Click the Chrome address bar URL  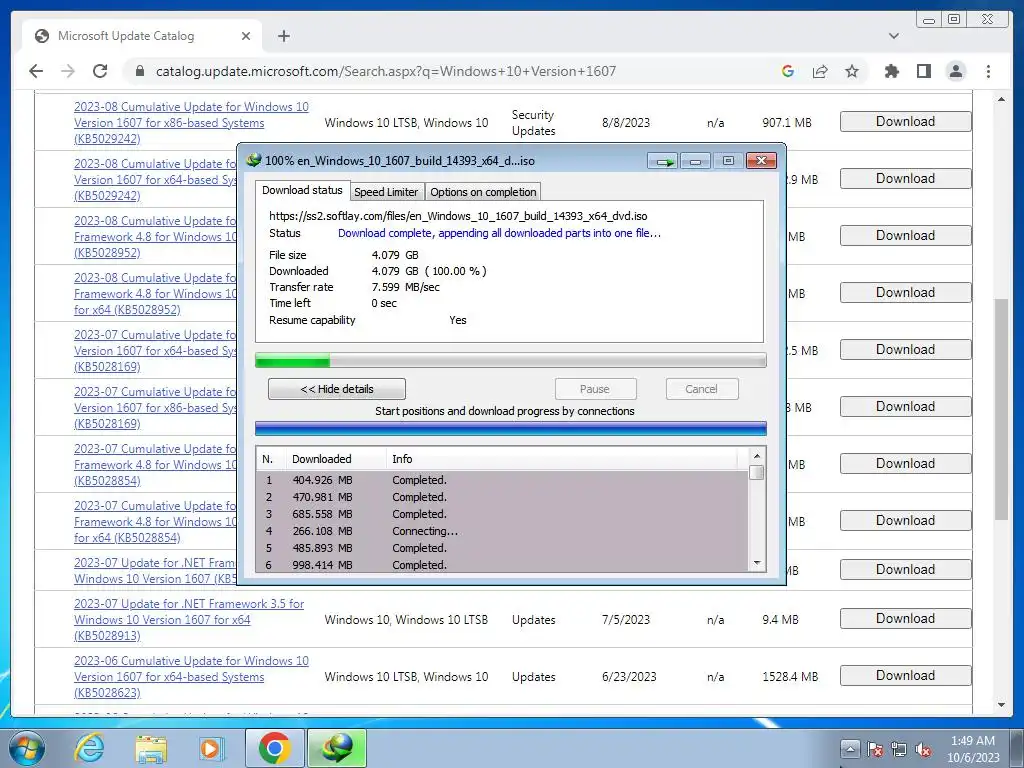(x=385, y=71)
